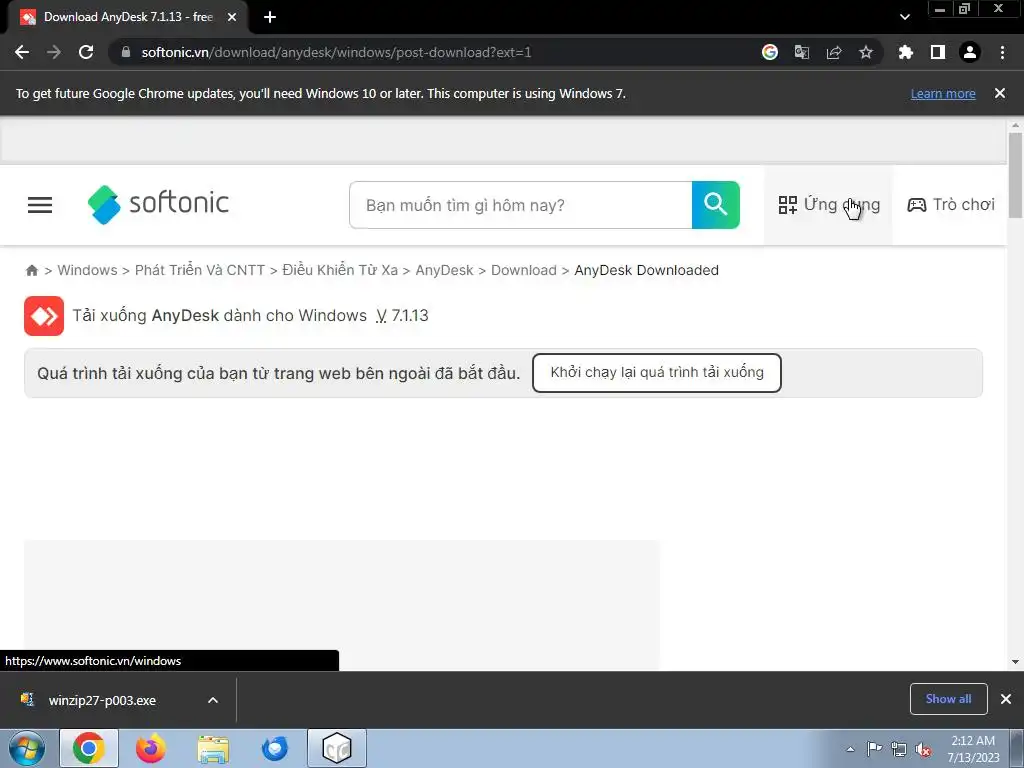View site info via the padlock icon
Image resolution: width=1024 pixels, height=768 pixels.
pyautogui.click(x=126, y=52)
